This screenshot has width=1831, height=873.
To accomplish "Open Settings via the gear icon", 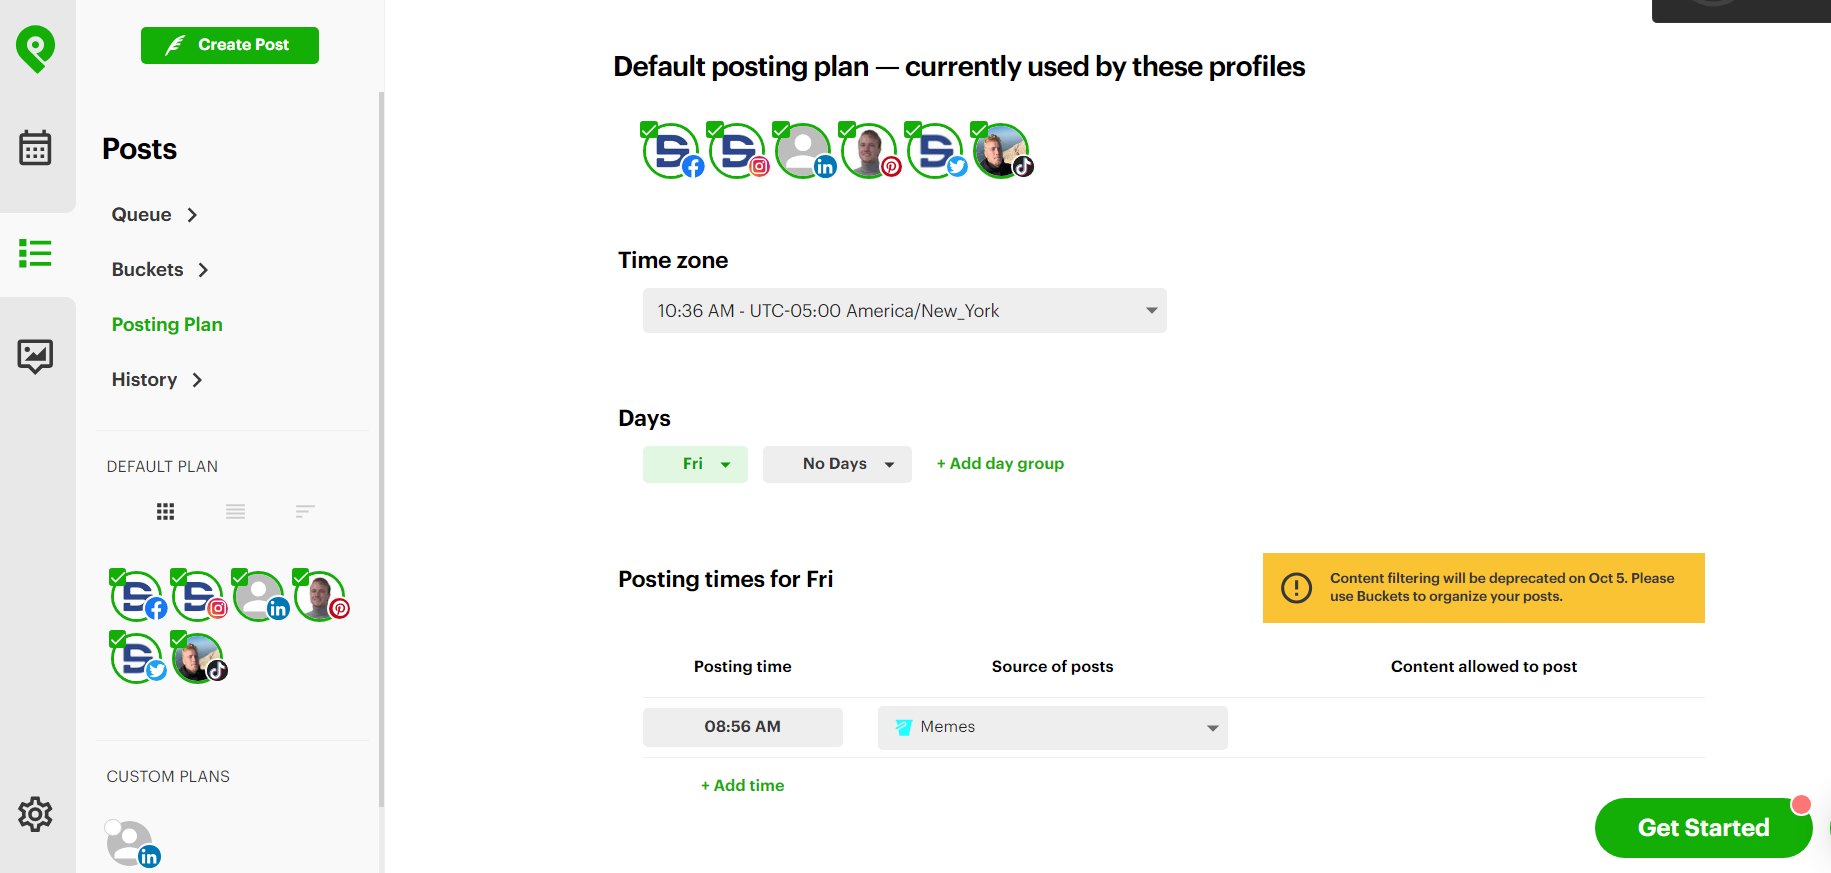I will click(36, 814).
